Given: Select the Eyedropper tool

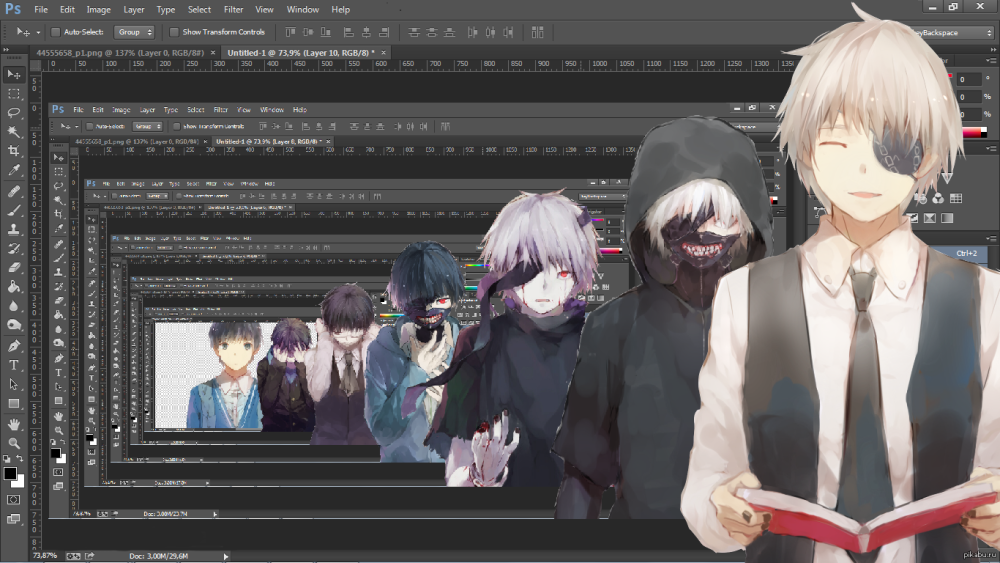Looking at the screenshot, I should click(x=13, y=170).
